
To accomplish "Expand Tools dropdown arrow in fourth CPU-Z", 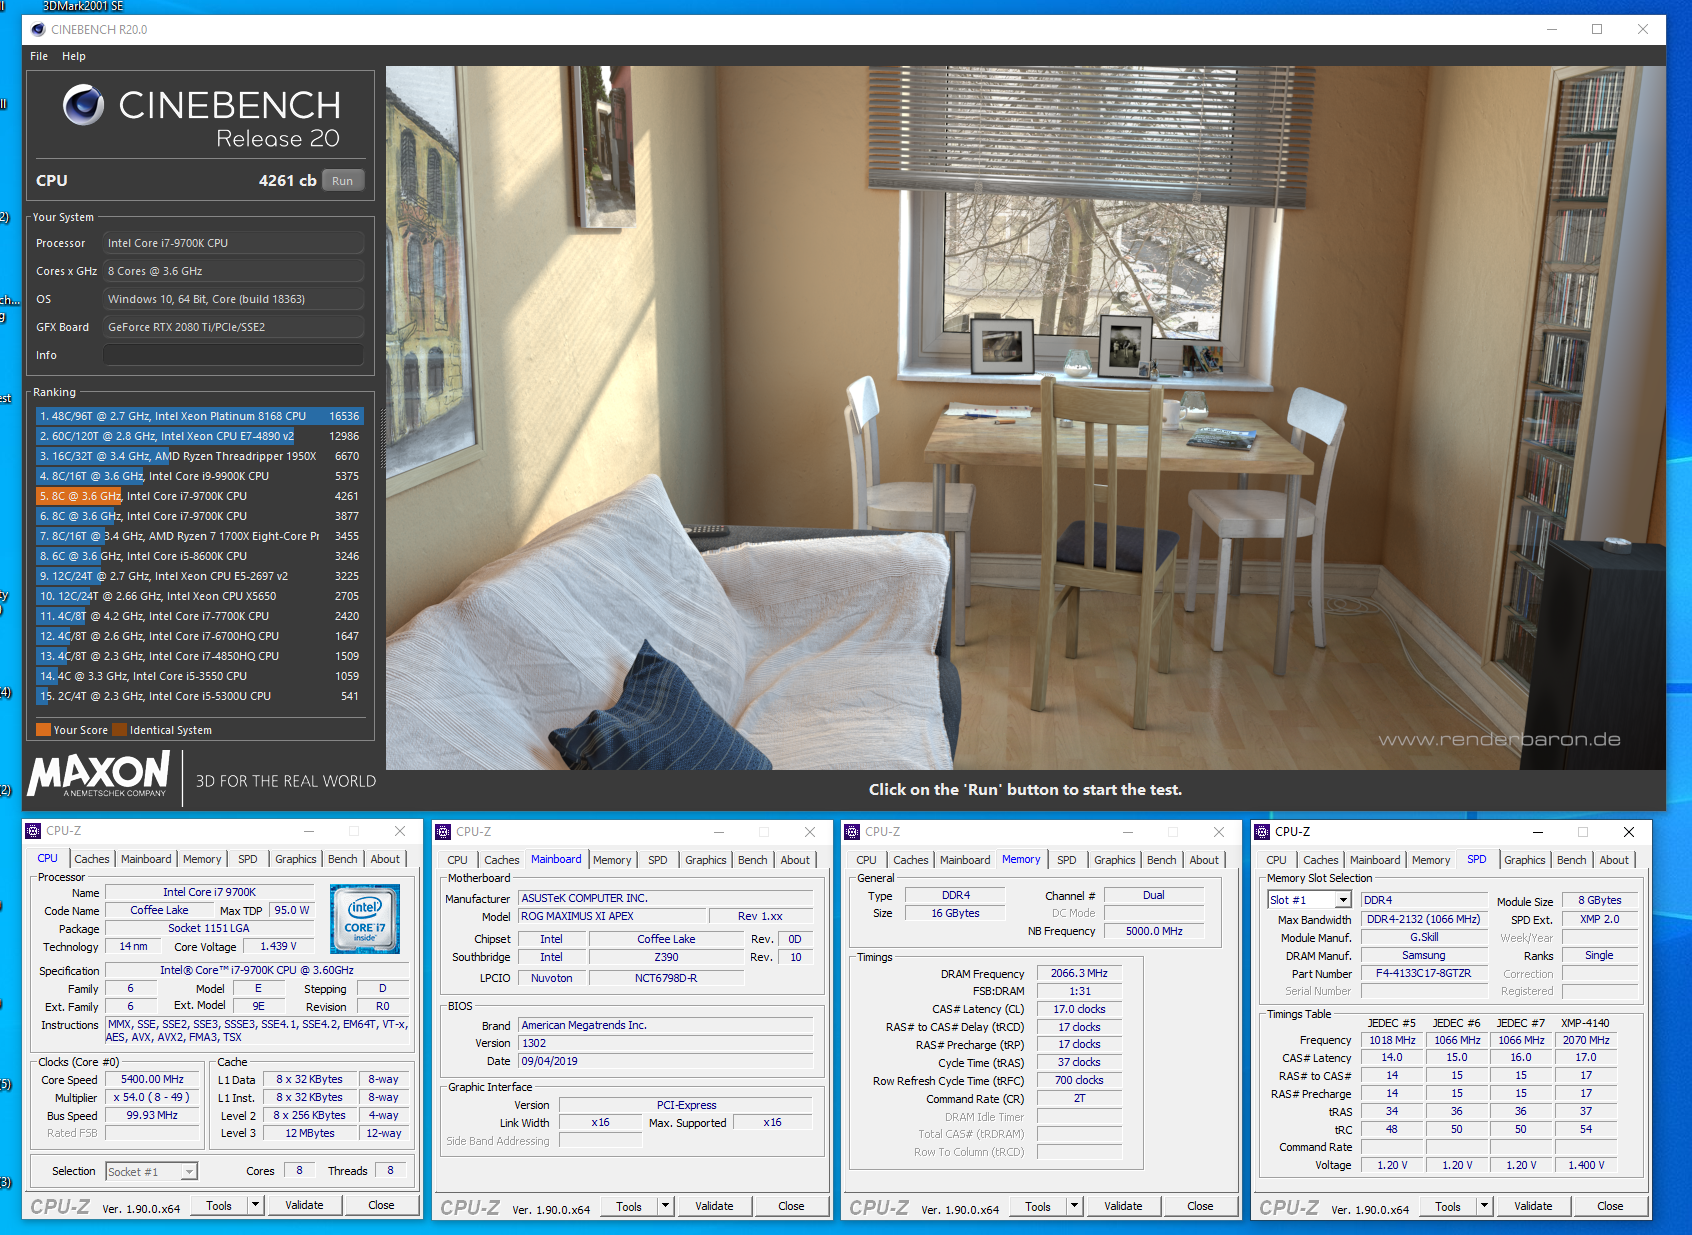I will pos(1485,1206).
